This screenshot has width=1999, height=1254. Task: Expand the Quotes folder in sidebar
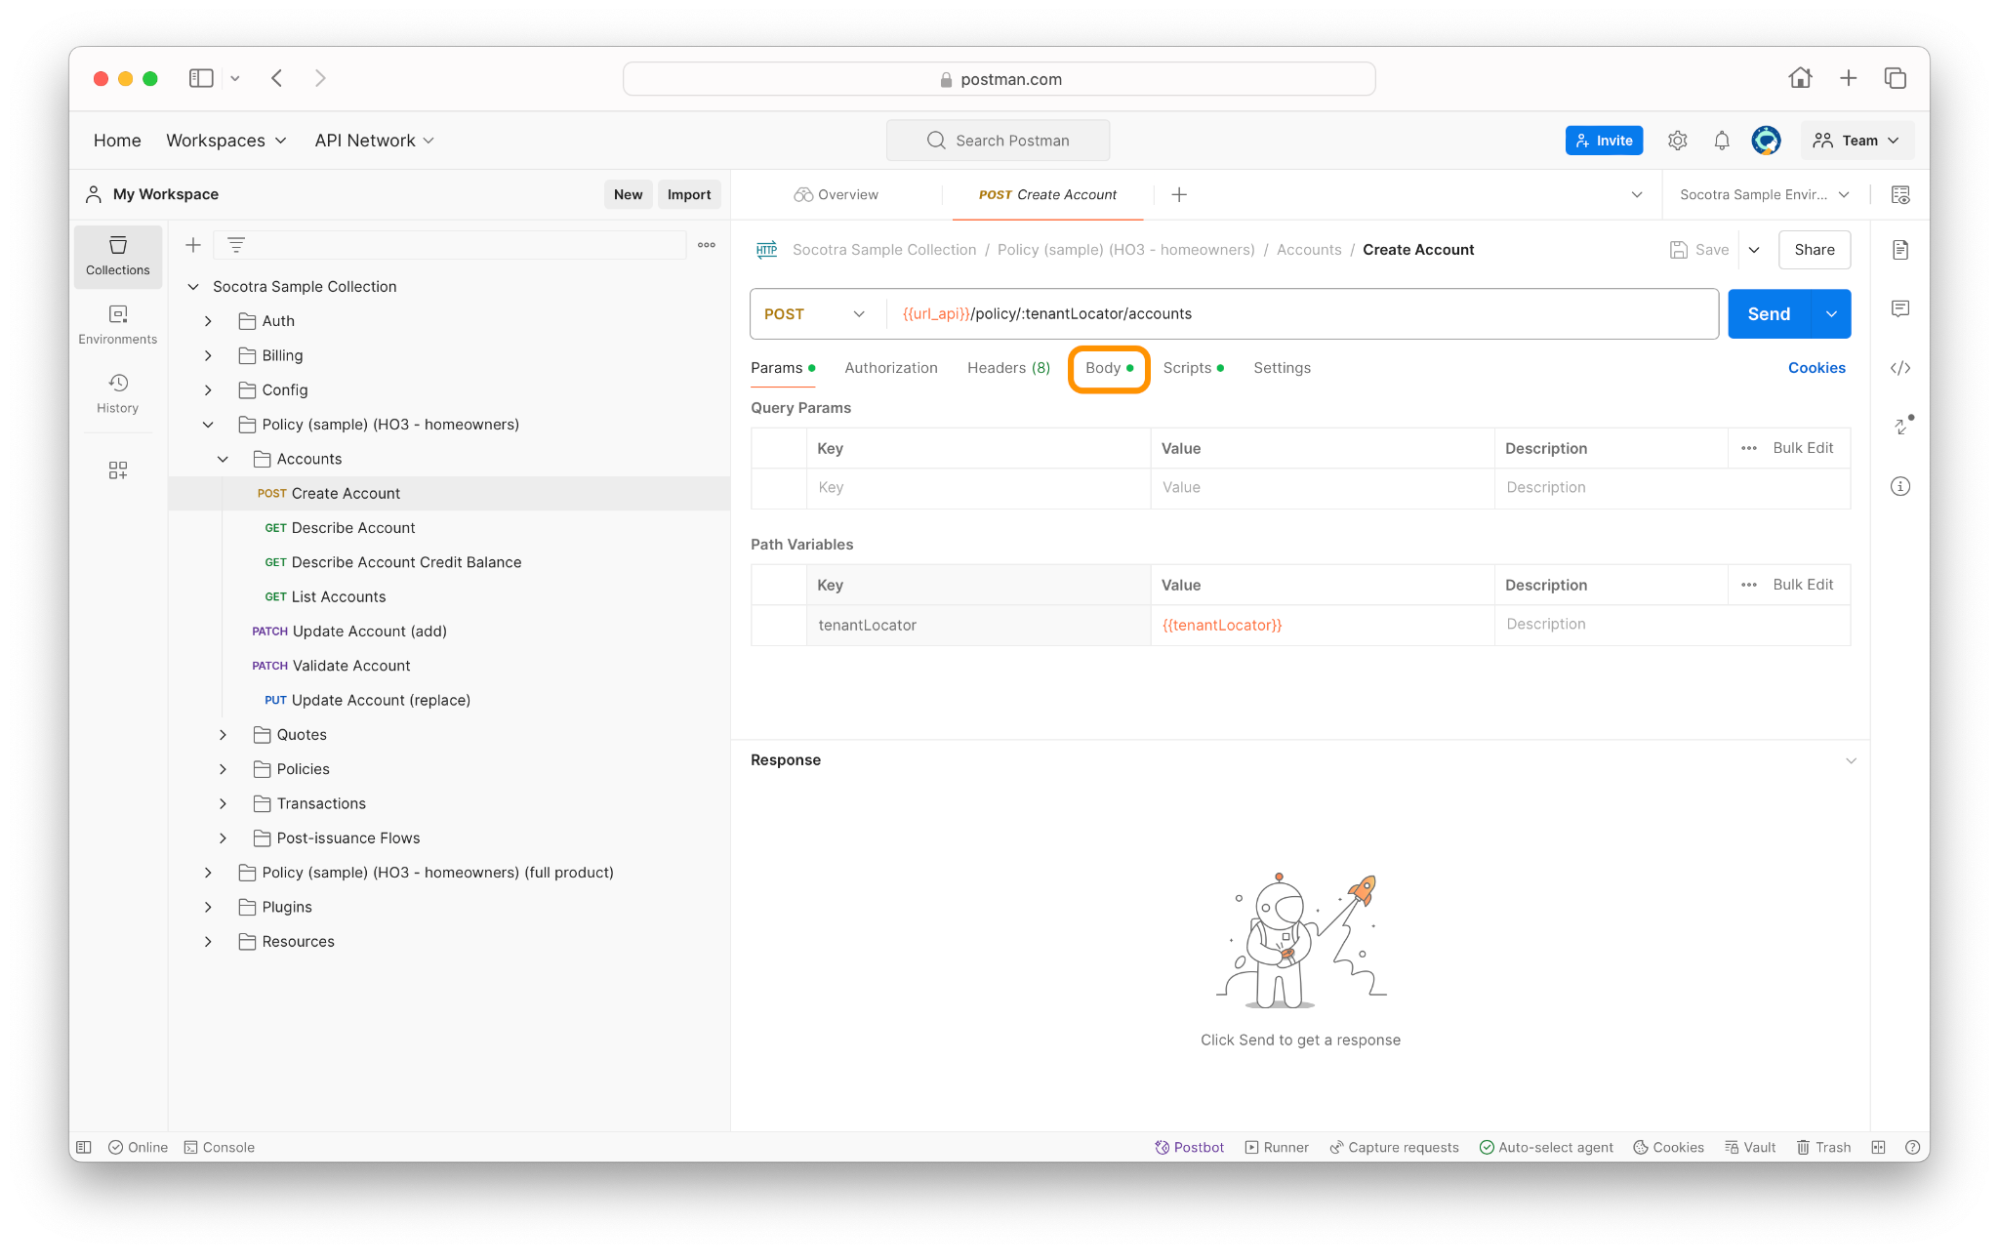[x=220, y=734]
